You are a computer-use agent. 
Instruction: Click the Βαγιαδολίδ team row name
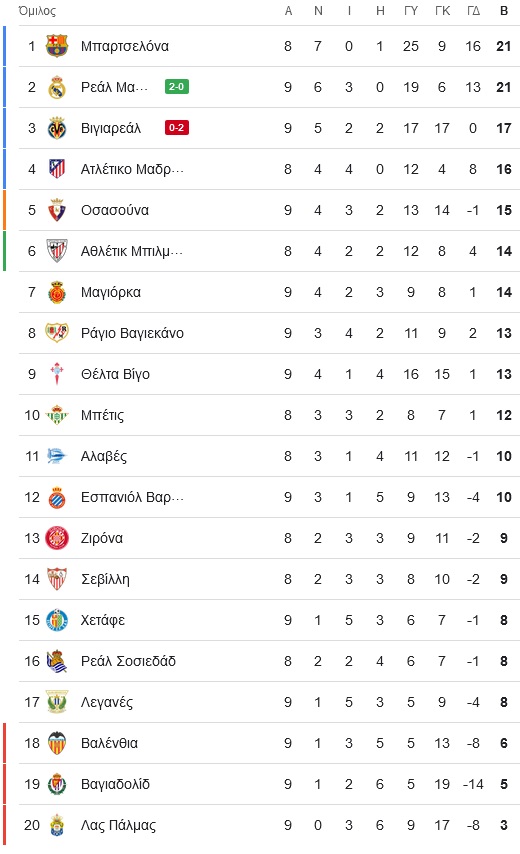pos(115,784)
